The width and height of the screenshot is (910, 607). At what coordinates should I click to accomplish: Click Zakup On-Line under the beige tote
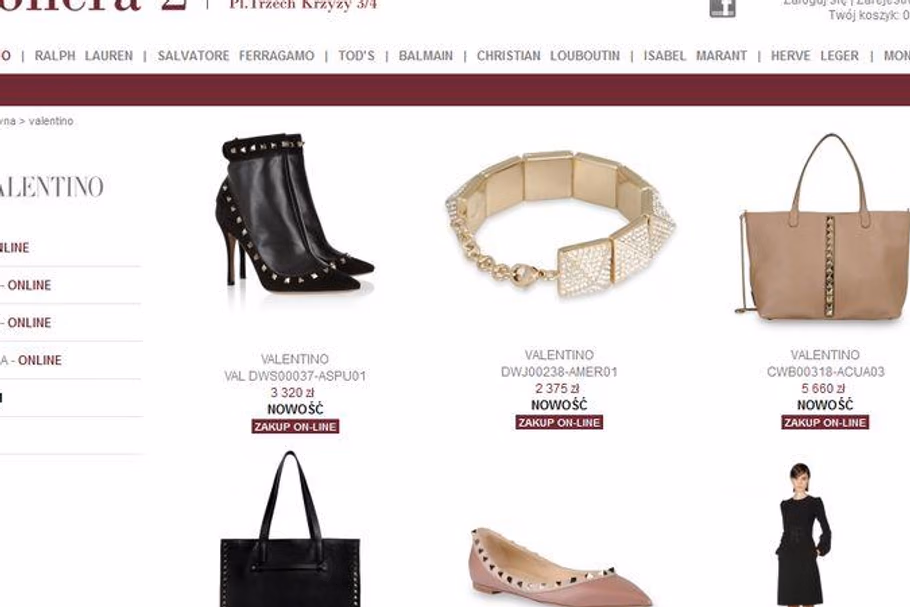825,422
